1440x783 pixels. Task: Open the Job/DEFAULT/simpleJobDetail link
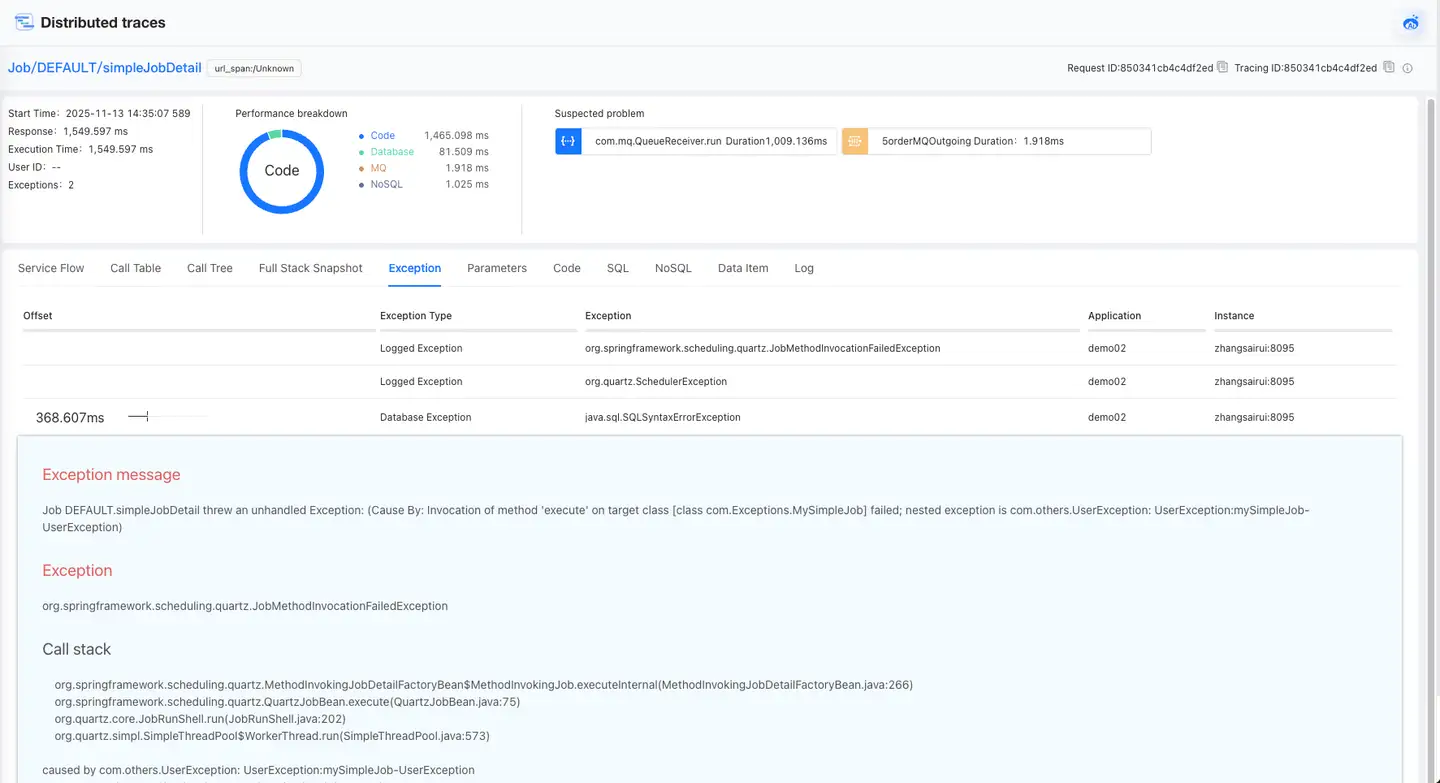pos(105,68)
